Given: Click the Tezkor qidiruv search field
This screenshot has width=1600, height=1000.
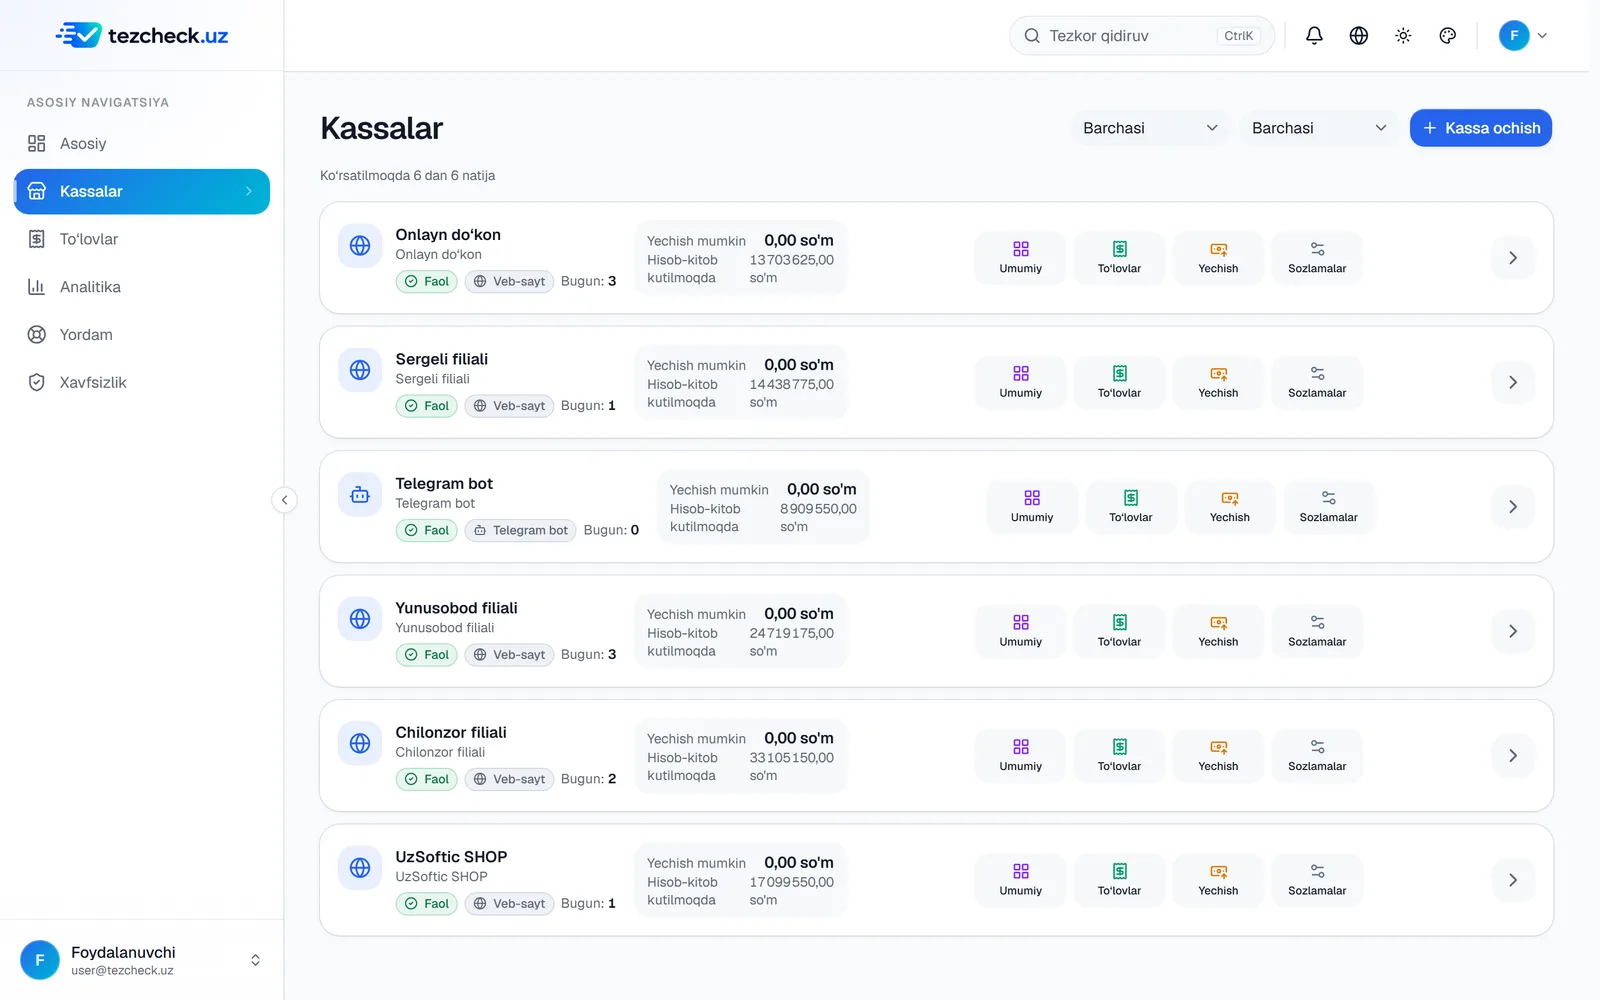Looking at the screenshot, I should (1141, 36).
